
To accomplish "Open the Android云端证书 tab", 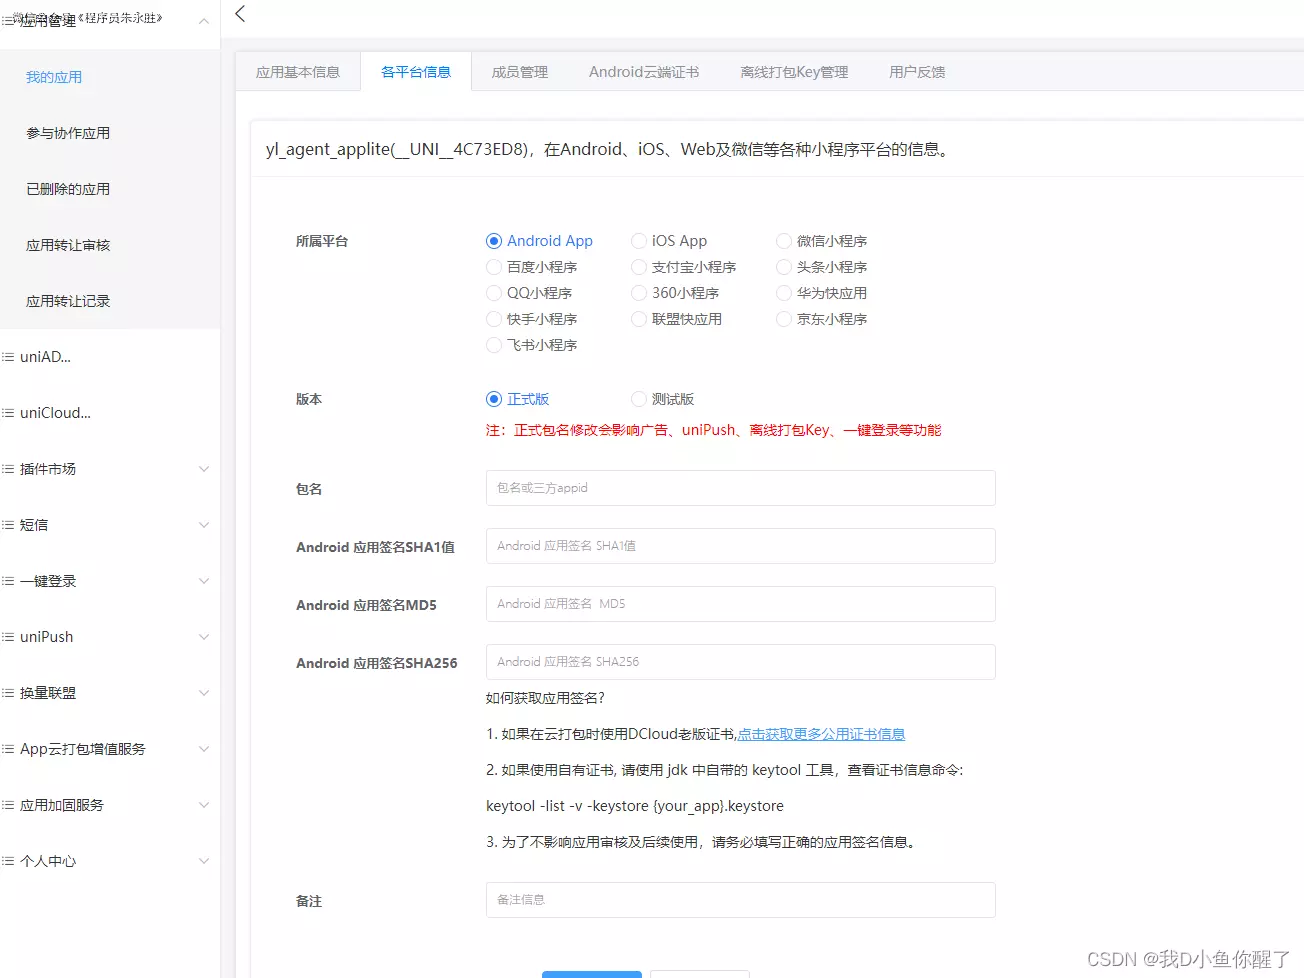I will coord(644,72).
